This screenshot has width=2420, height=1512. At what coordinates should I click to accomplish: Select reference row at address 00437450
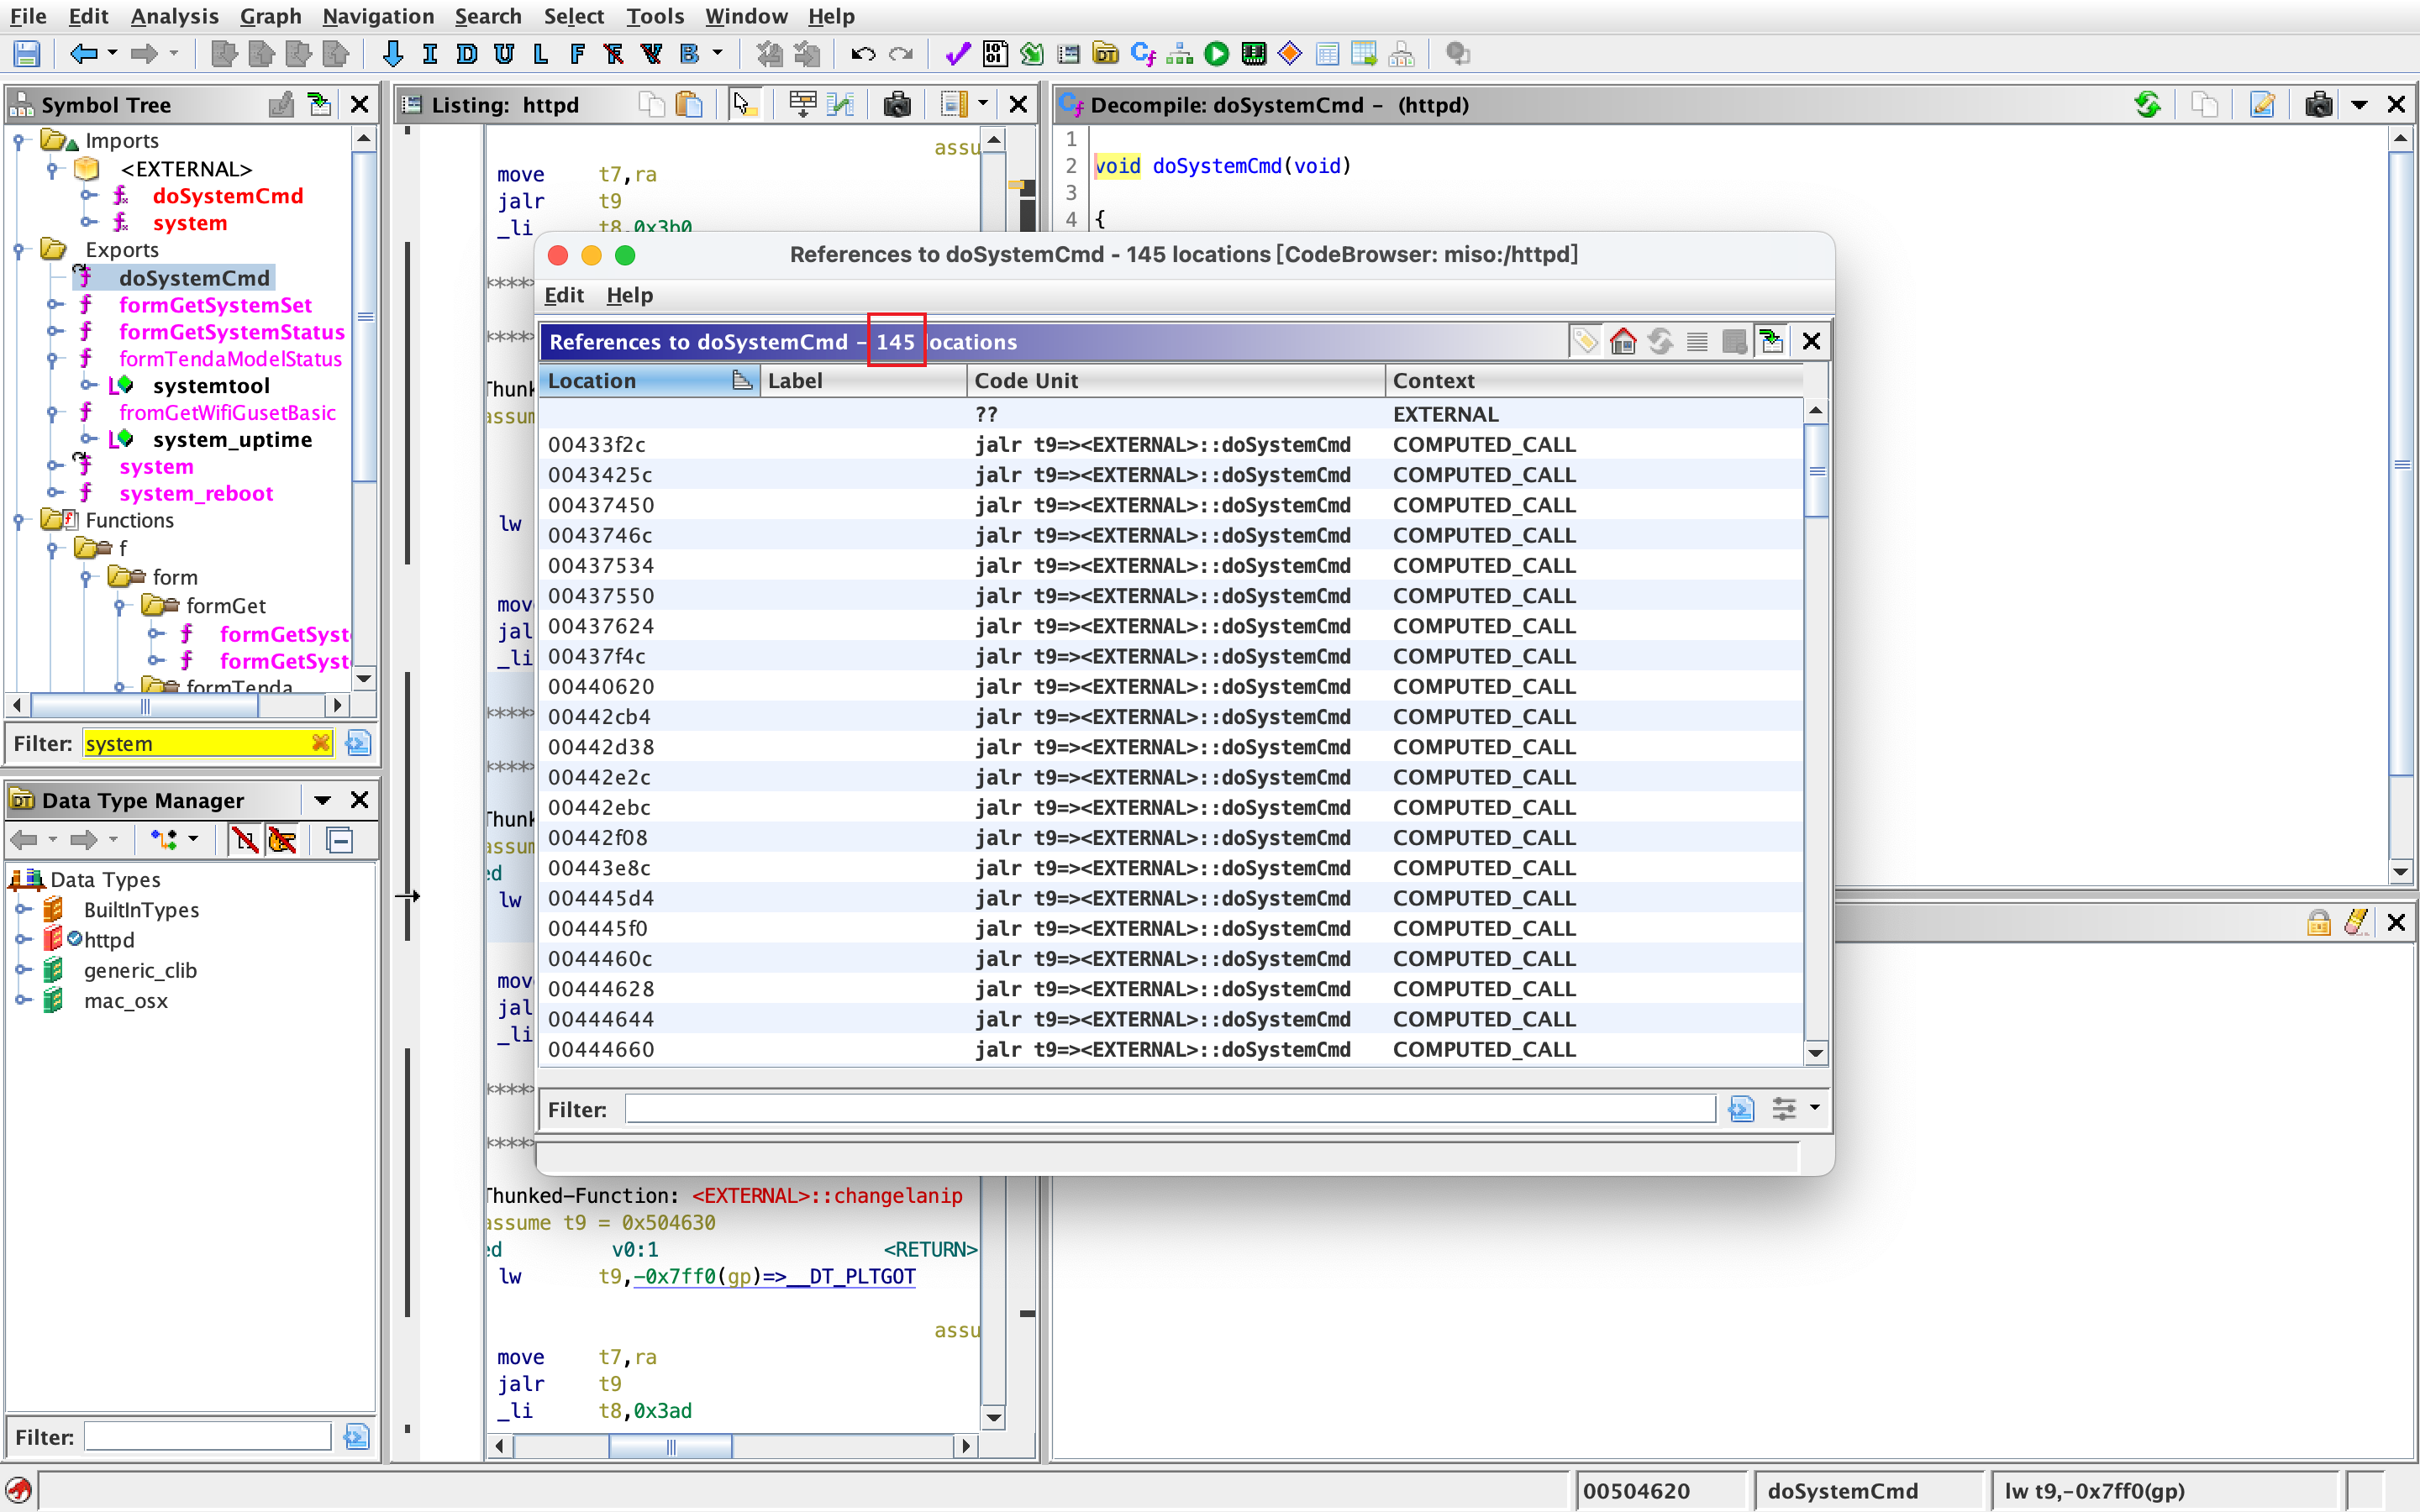coord(601,505)
